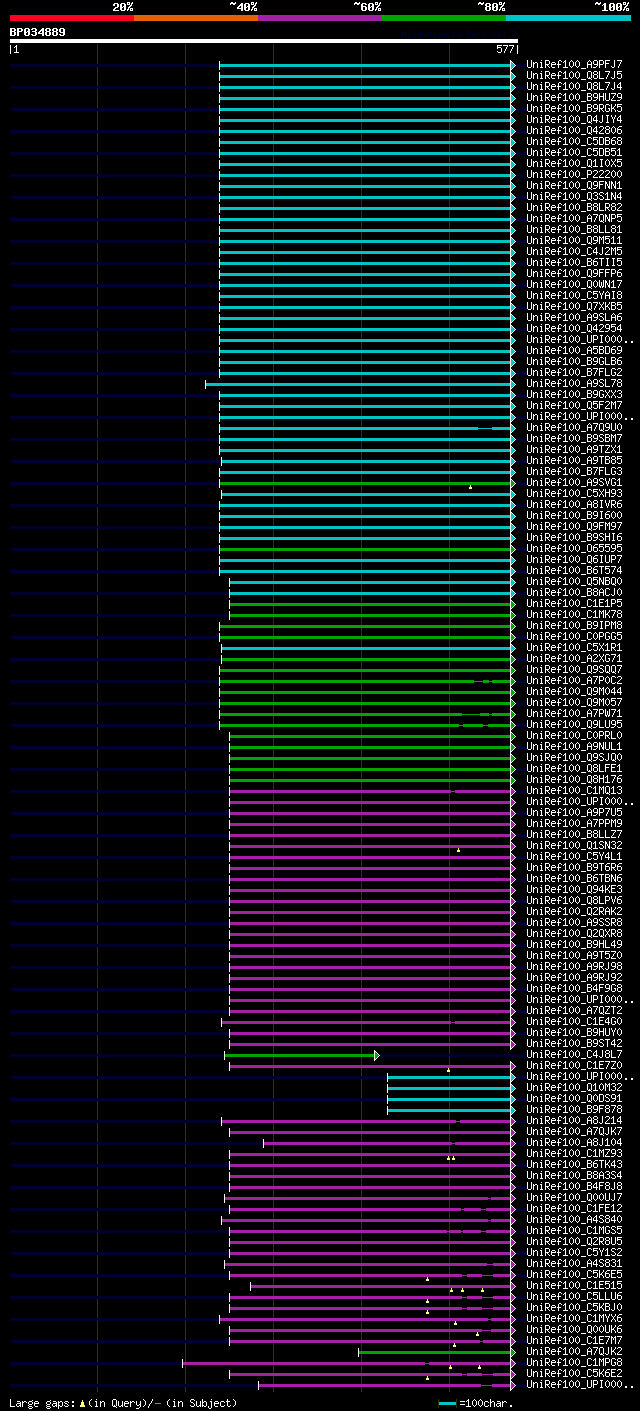
Task: Click the short green bar for UniRef100_C4J8L7
Action: pyautogui.click(x=300, y=1054)
